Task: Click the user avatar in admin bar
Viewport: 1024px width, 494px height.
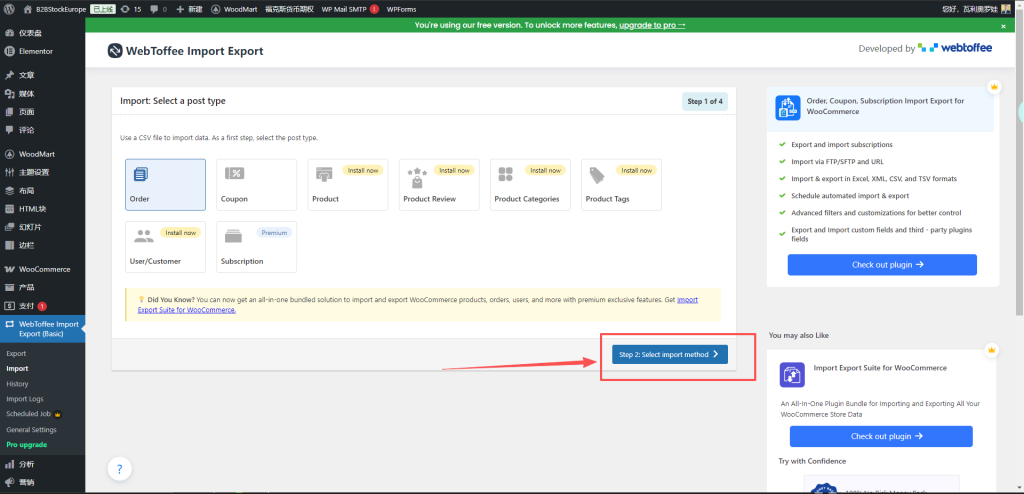Action: pos(1008,9)
